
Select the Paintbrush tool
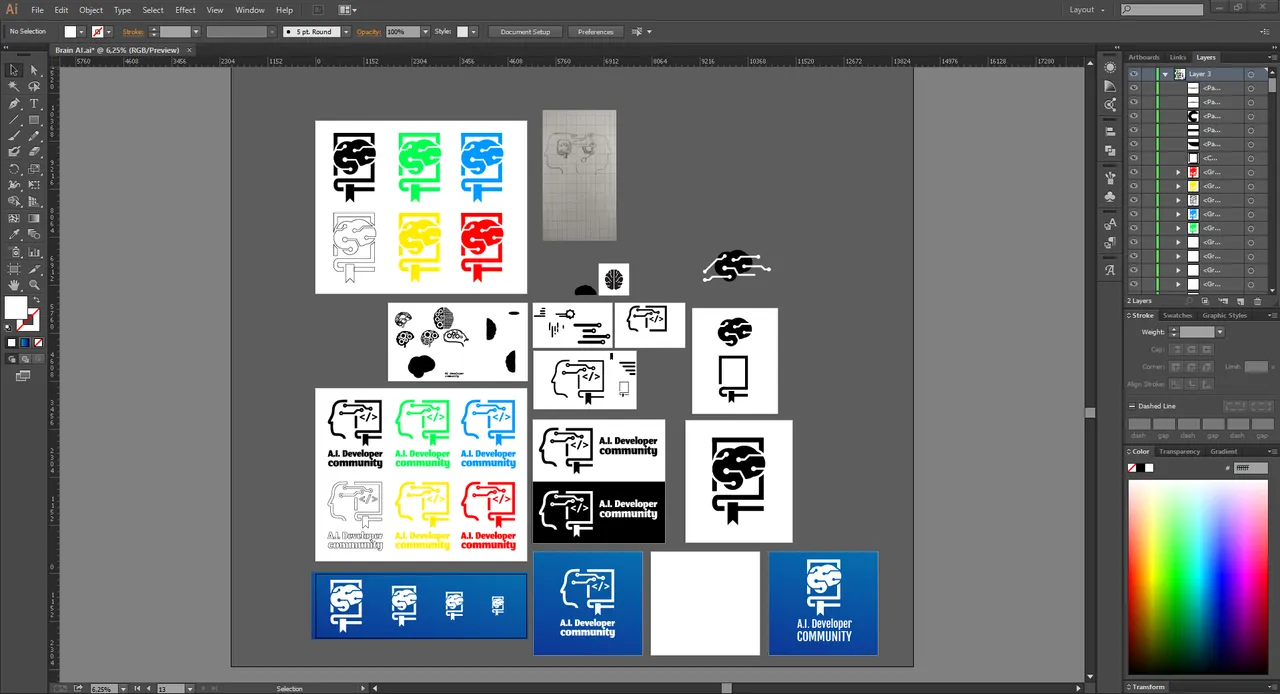(14, 136)
